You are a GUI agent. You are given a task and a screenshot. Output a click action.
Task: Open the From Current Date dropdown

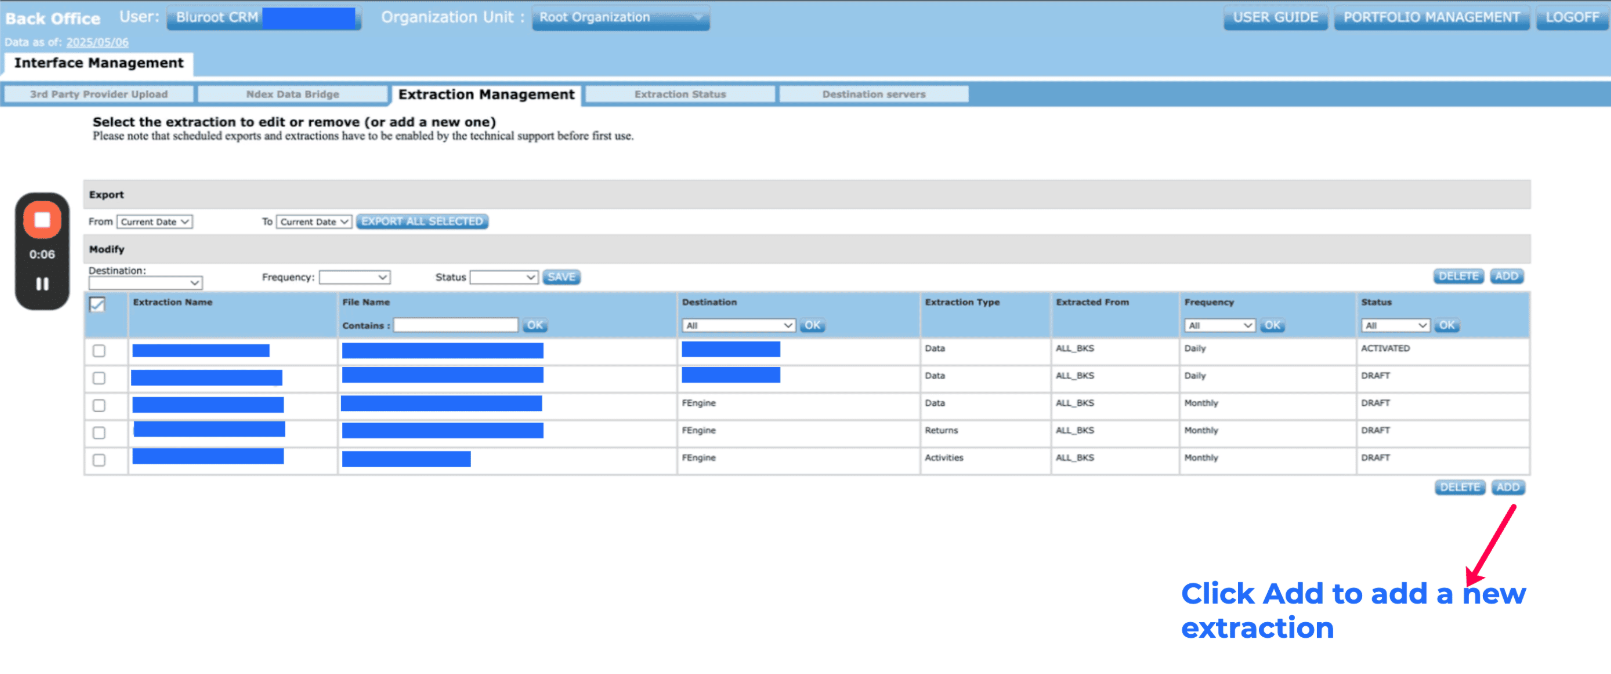tap(155, 222)
